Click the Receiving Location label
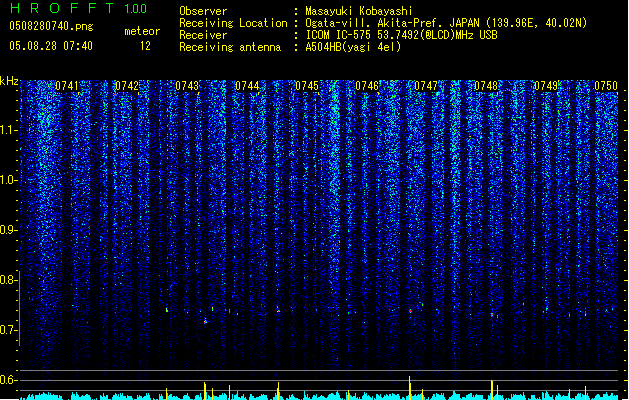The height and width of the screenshot is (400, 629). click(233, 23)
